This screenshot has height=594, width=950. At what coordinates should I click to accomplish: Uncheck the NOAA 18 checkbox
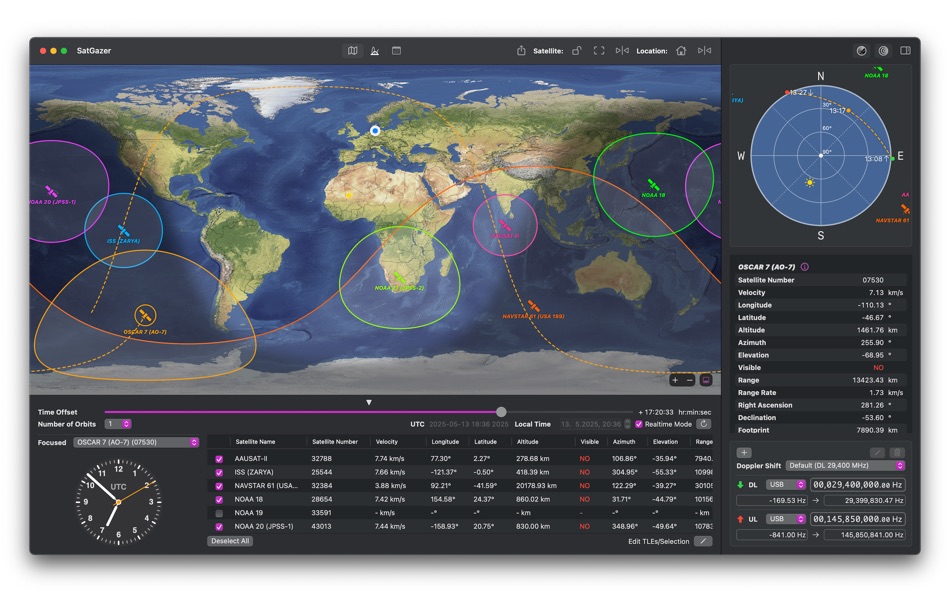[x=219, y=499]
